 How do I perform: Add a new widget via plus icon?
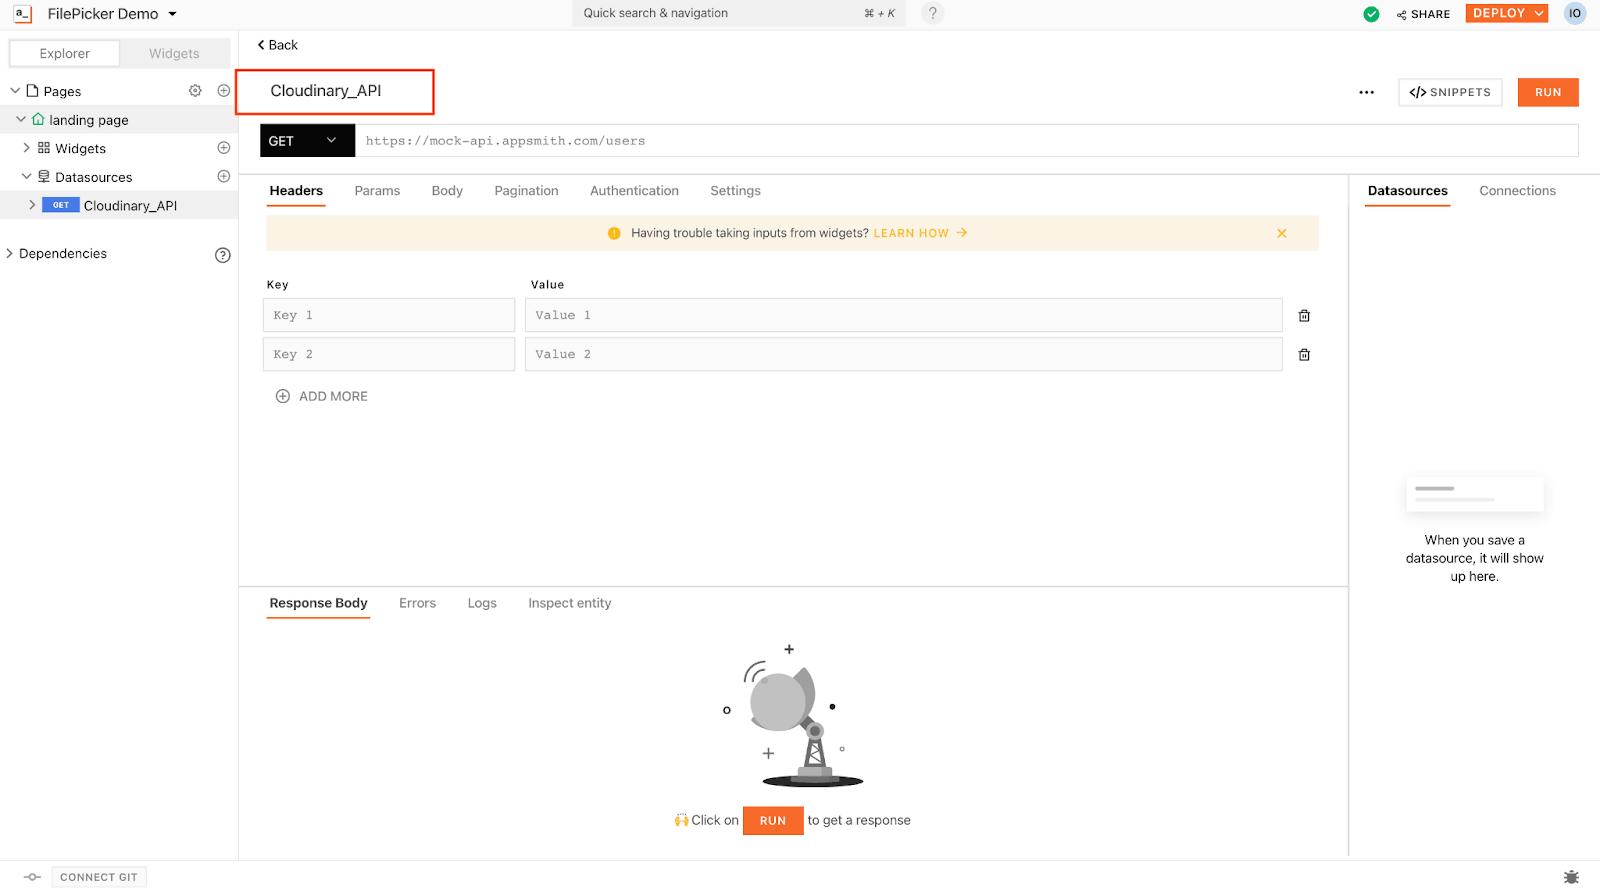pyautogui.click(x=224, y=148)
